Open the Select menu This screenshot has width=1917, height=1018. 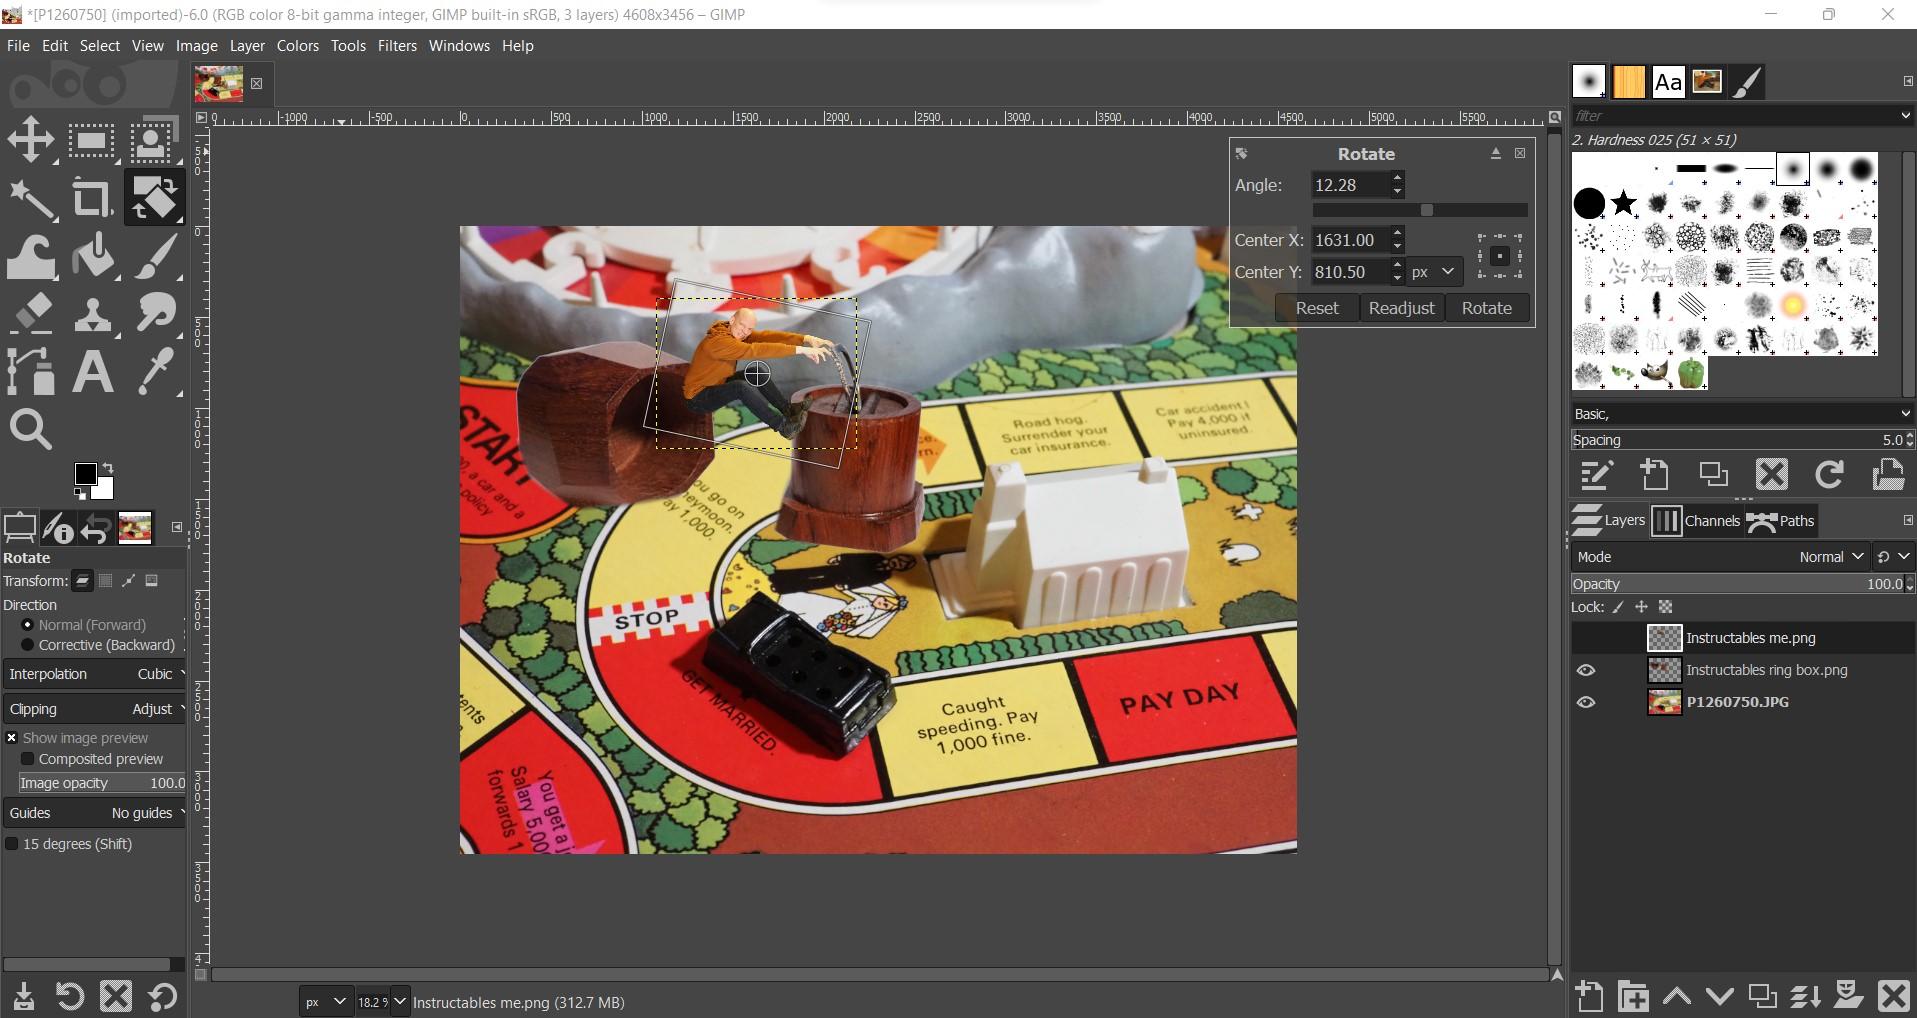99,46
